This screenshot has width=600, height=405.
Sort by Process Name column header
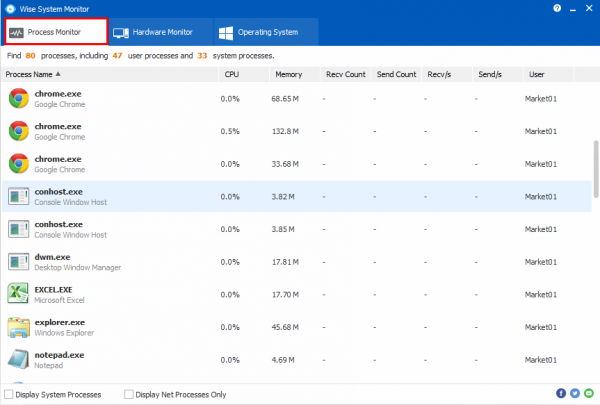click(x=32, y=74)
